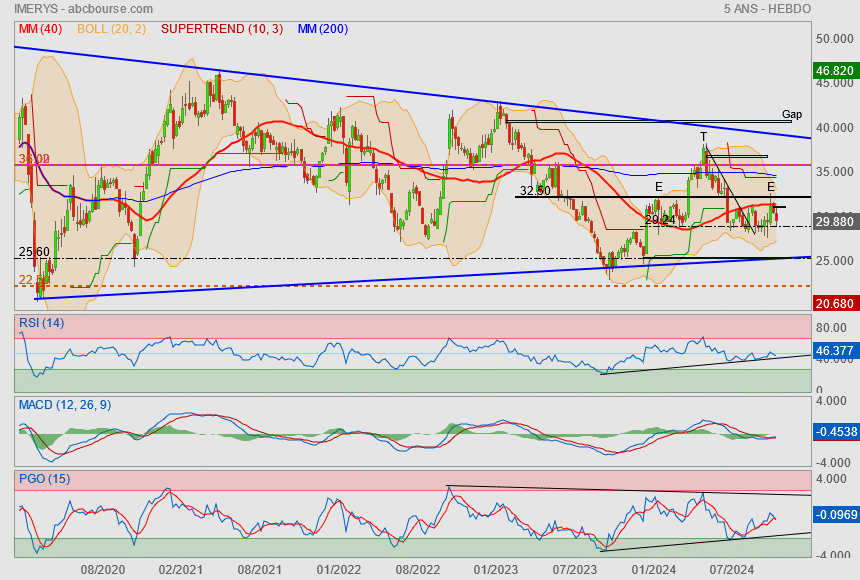Click the IMERYS - abcbourse.com chart title
Image resolution: width=860 pixels, height=580 pixels.
pos(83,9)
